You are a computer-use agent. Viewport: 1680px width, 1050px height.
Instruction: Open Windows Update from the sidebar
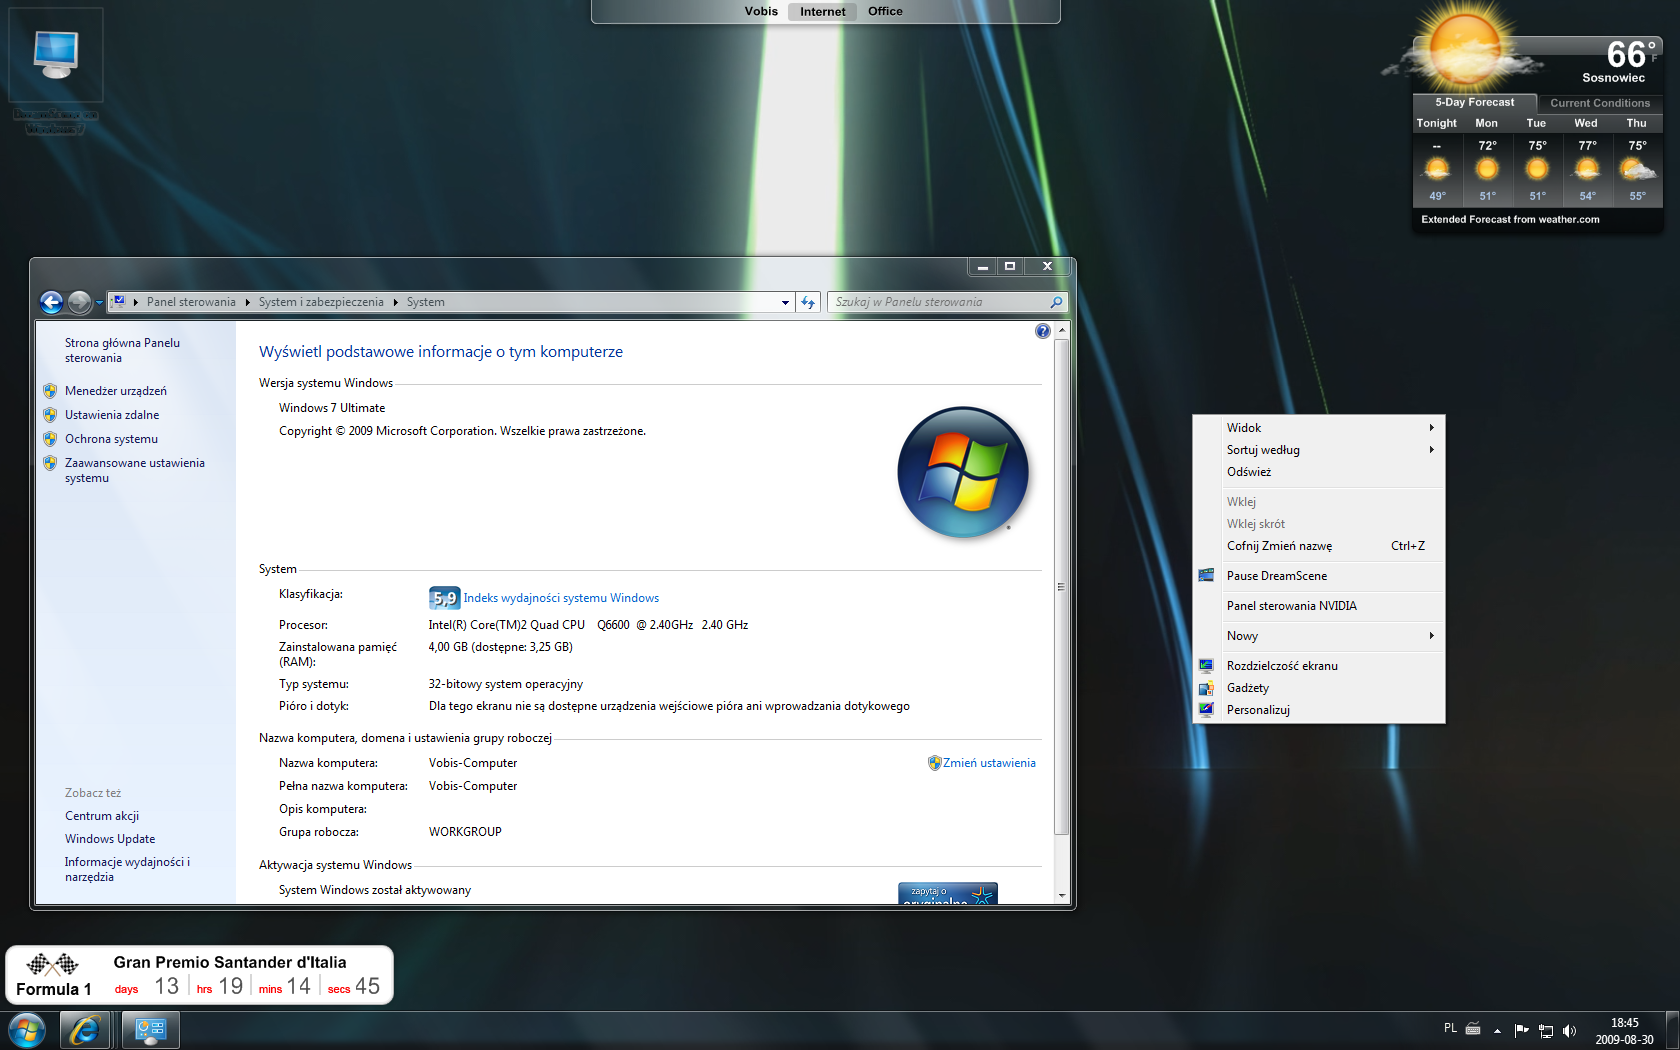coord(109,838)
